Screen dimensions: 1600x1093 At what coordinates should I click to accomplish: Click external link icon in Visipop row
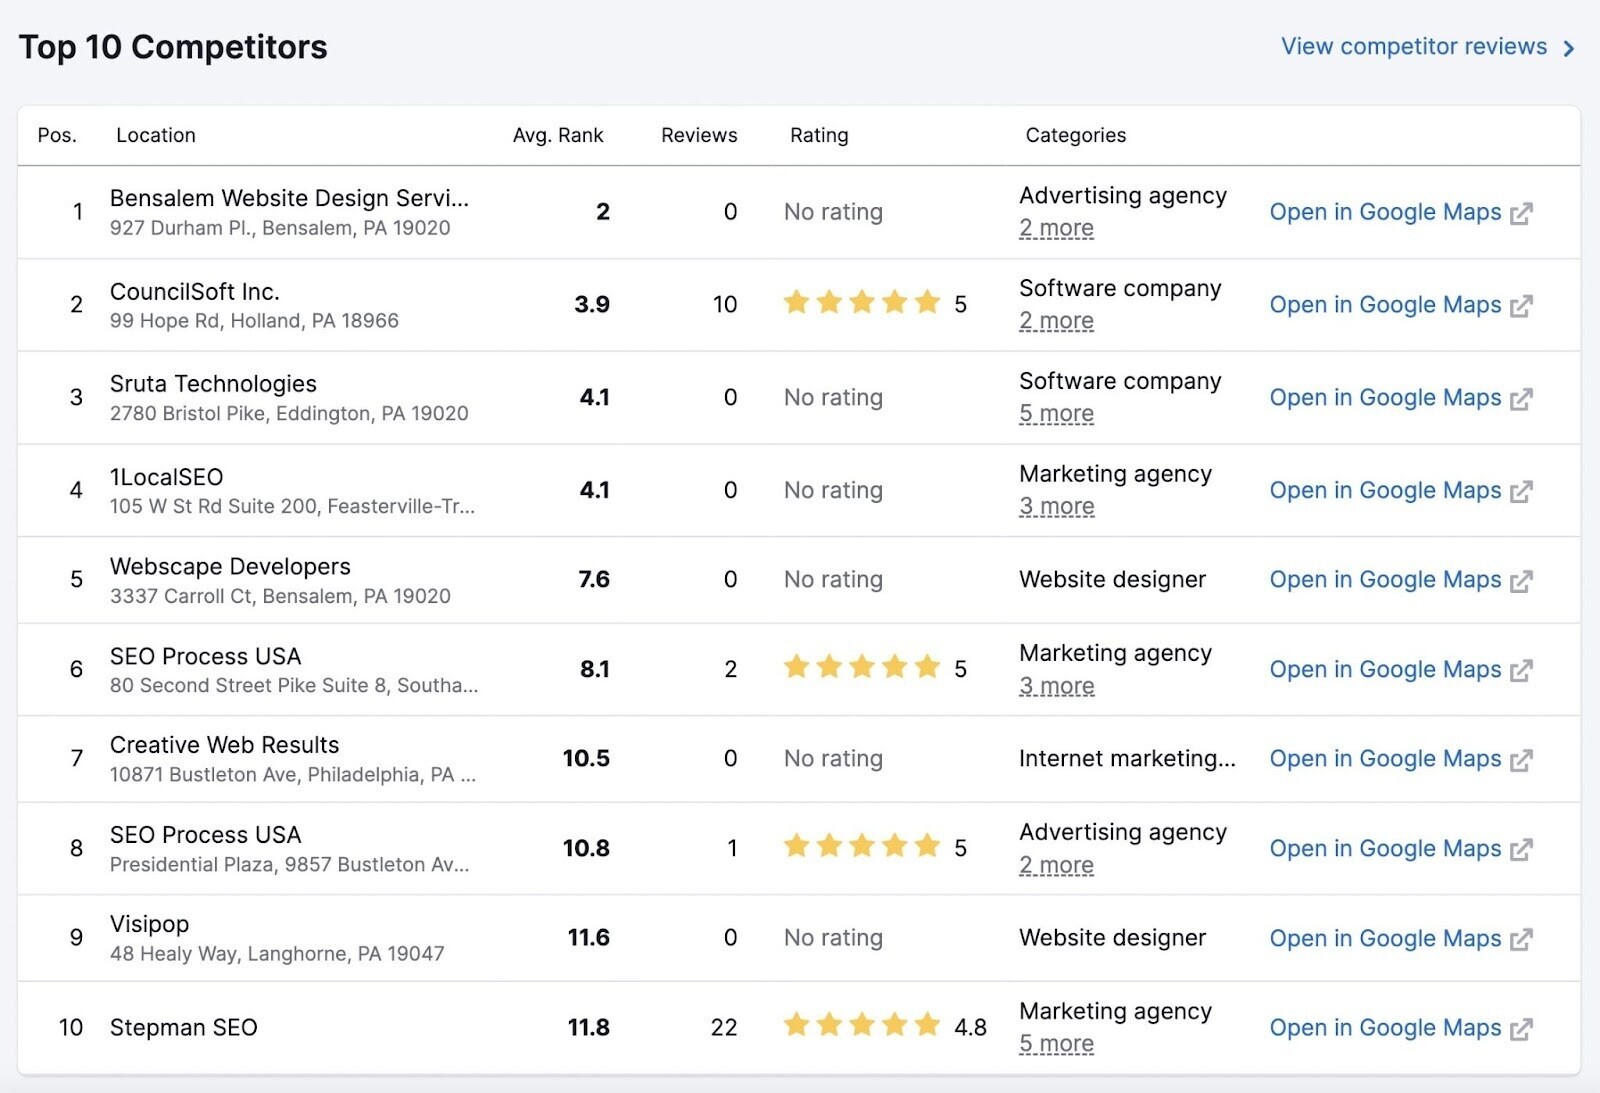pos(1521,939)
